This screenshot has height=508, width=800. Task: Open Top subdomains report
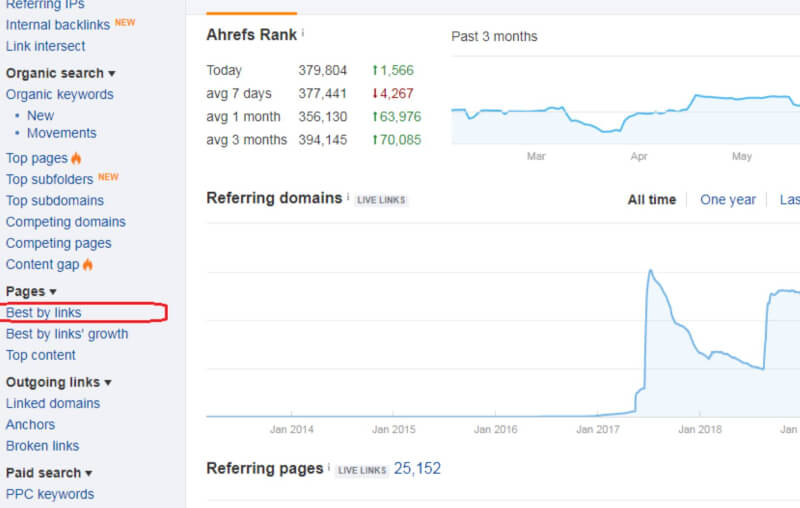[55, 200]
